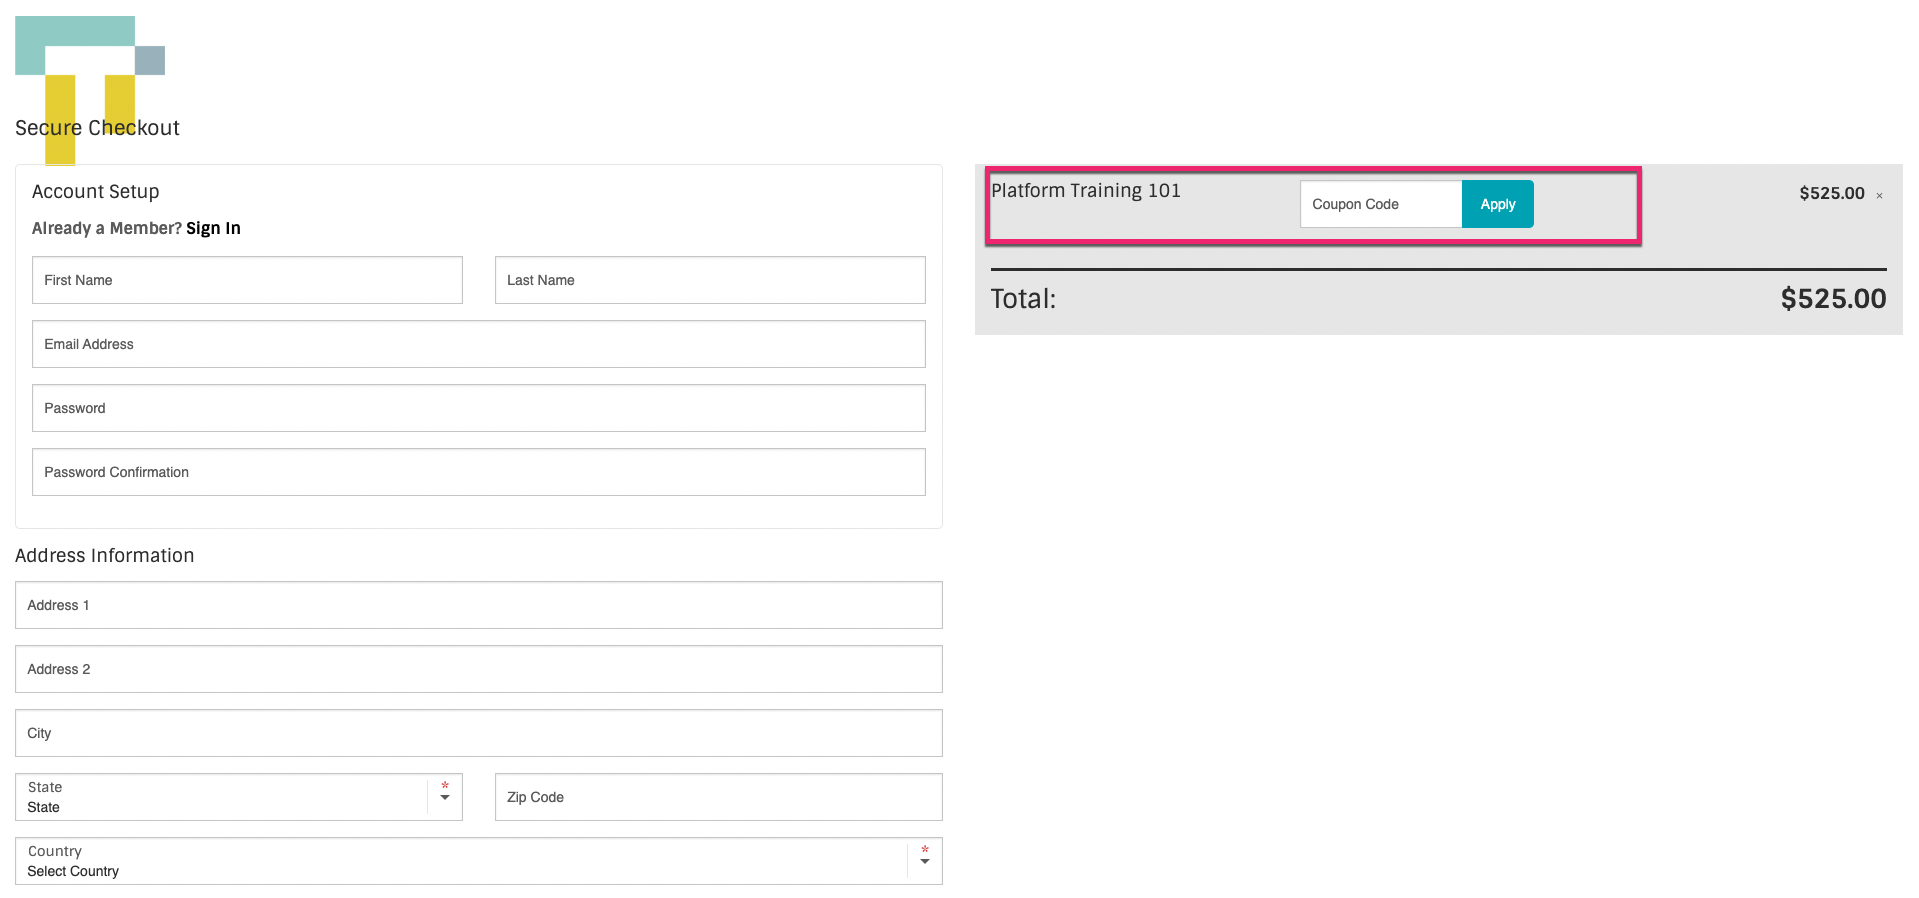The image size is (1919, 898).
Task: Focus the Coupon Code field
Action: (1381, 204)
